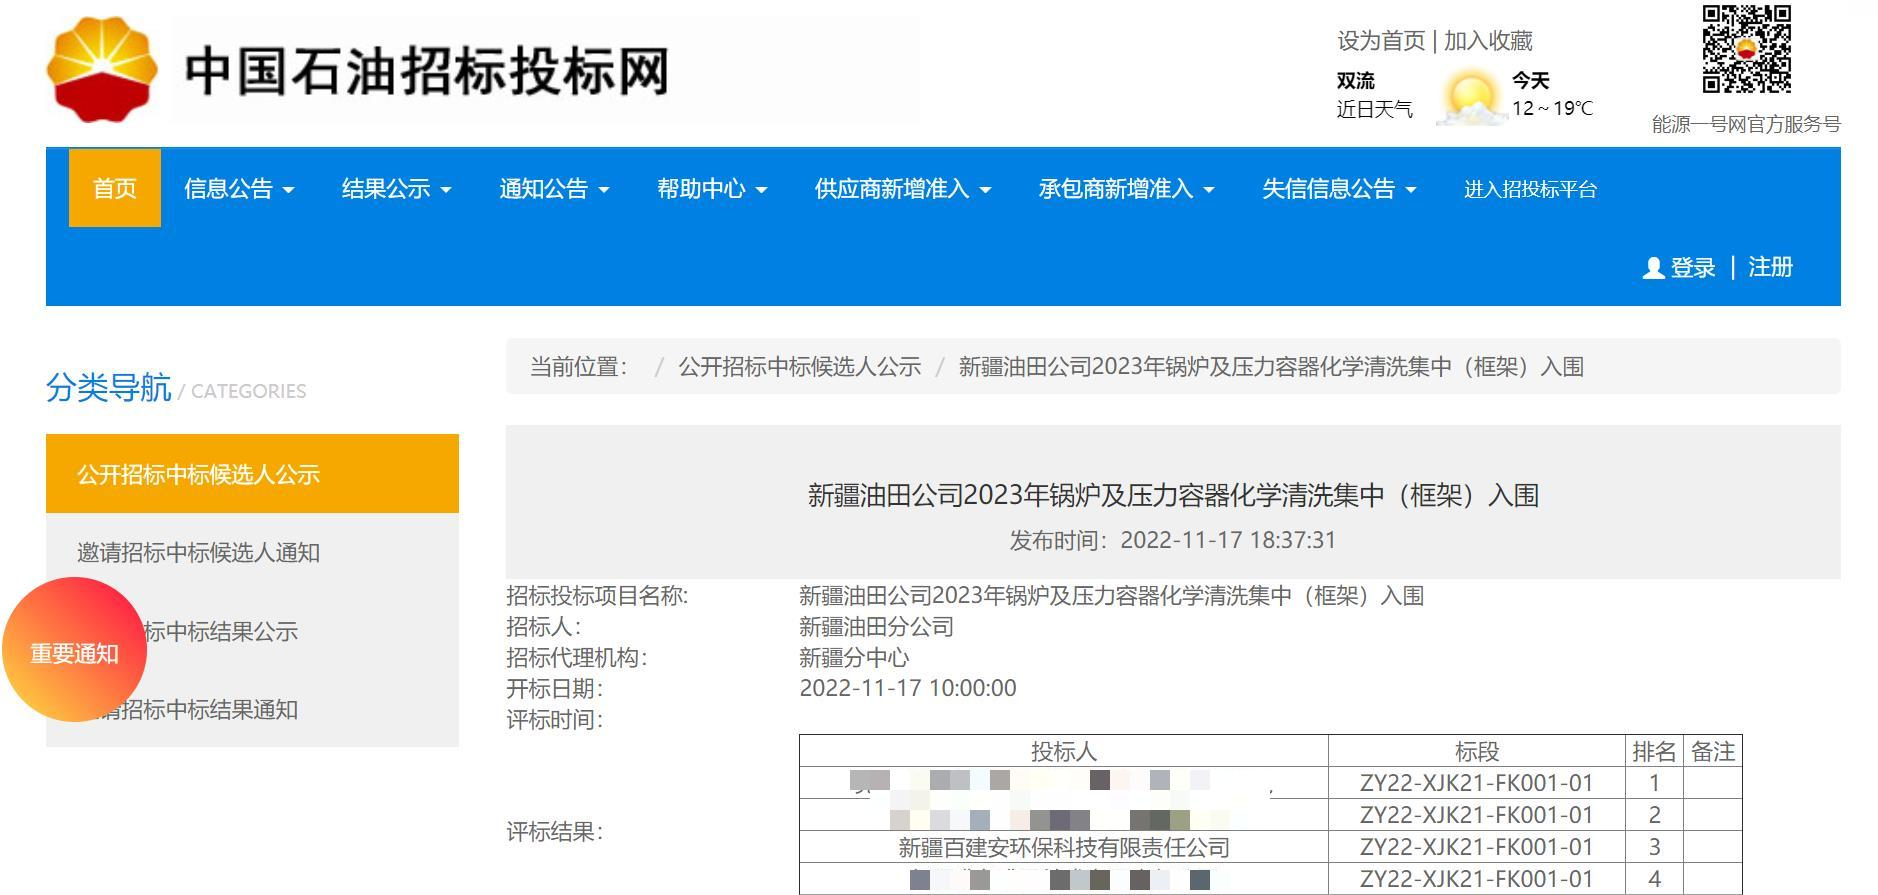Select sidebar item ending 标中标结果公示
The height and width of the screenshot is (895, 1878).
pos(252,631)
